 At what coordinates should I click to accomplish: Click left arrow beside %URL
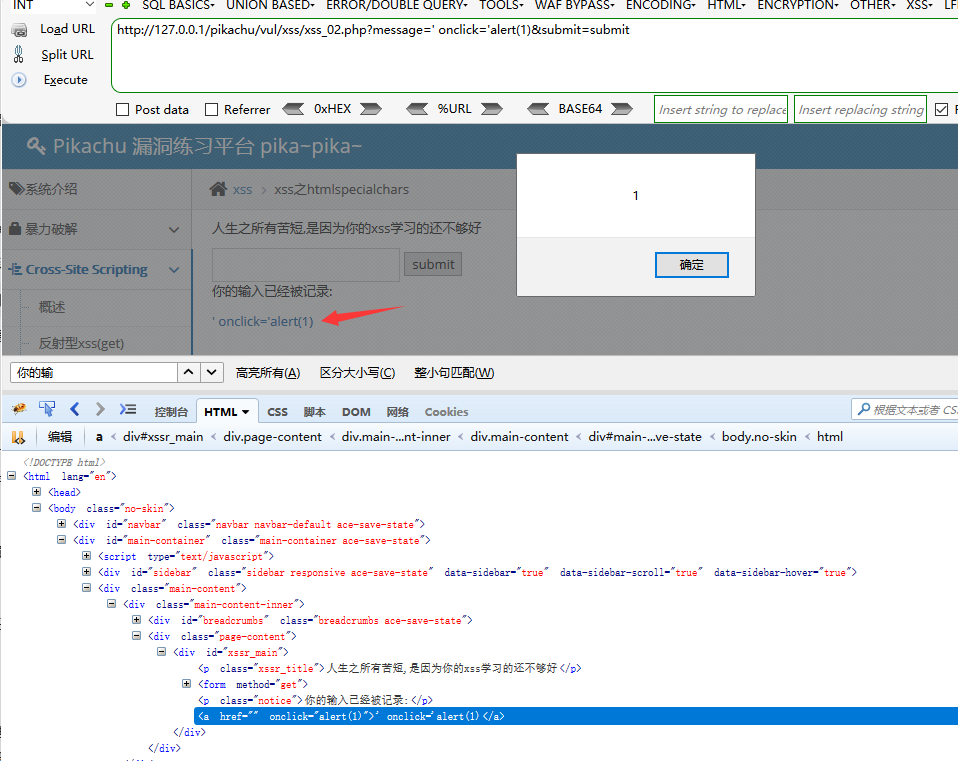(417, 109)
